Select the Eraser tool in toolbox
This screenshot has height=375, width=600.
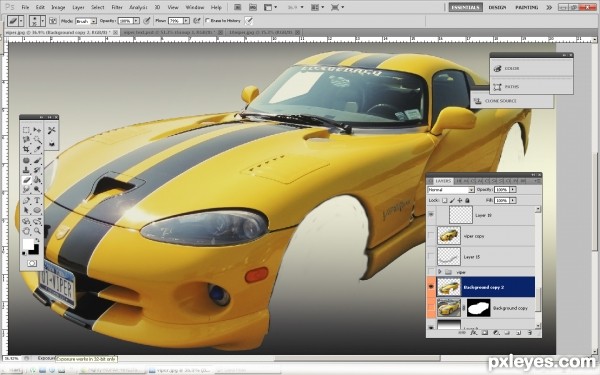click(26, 179)
